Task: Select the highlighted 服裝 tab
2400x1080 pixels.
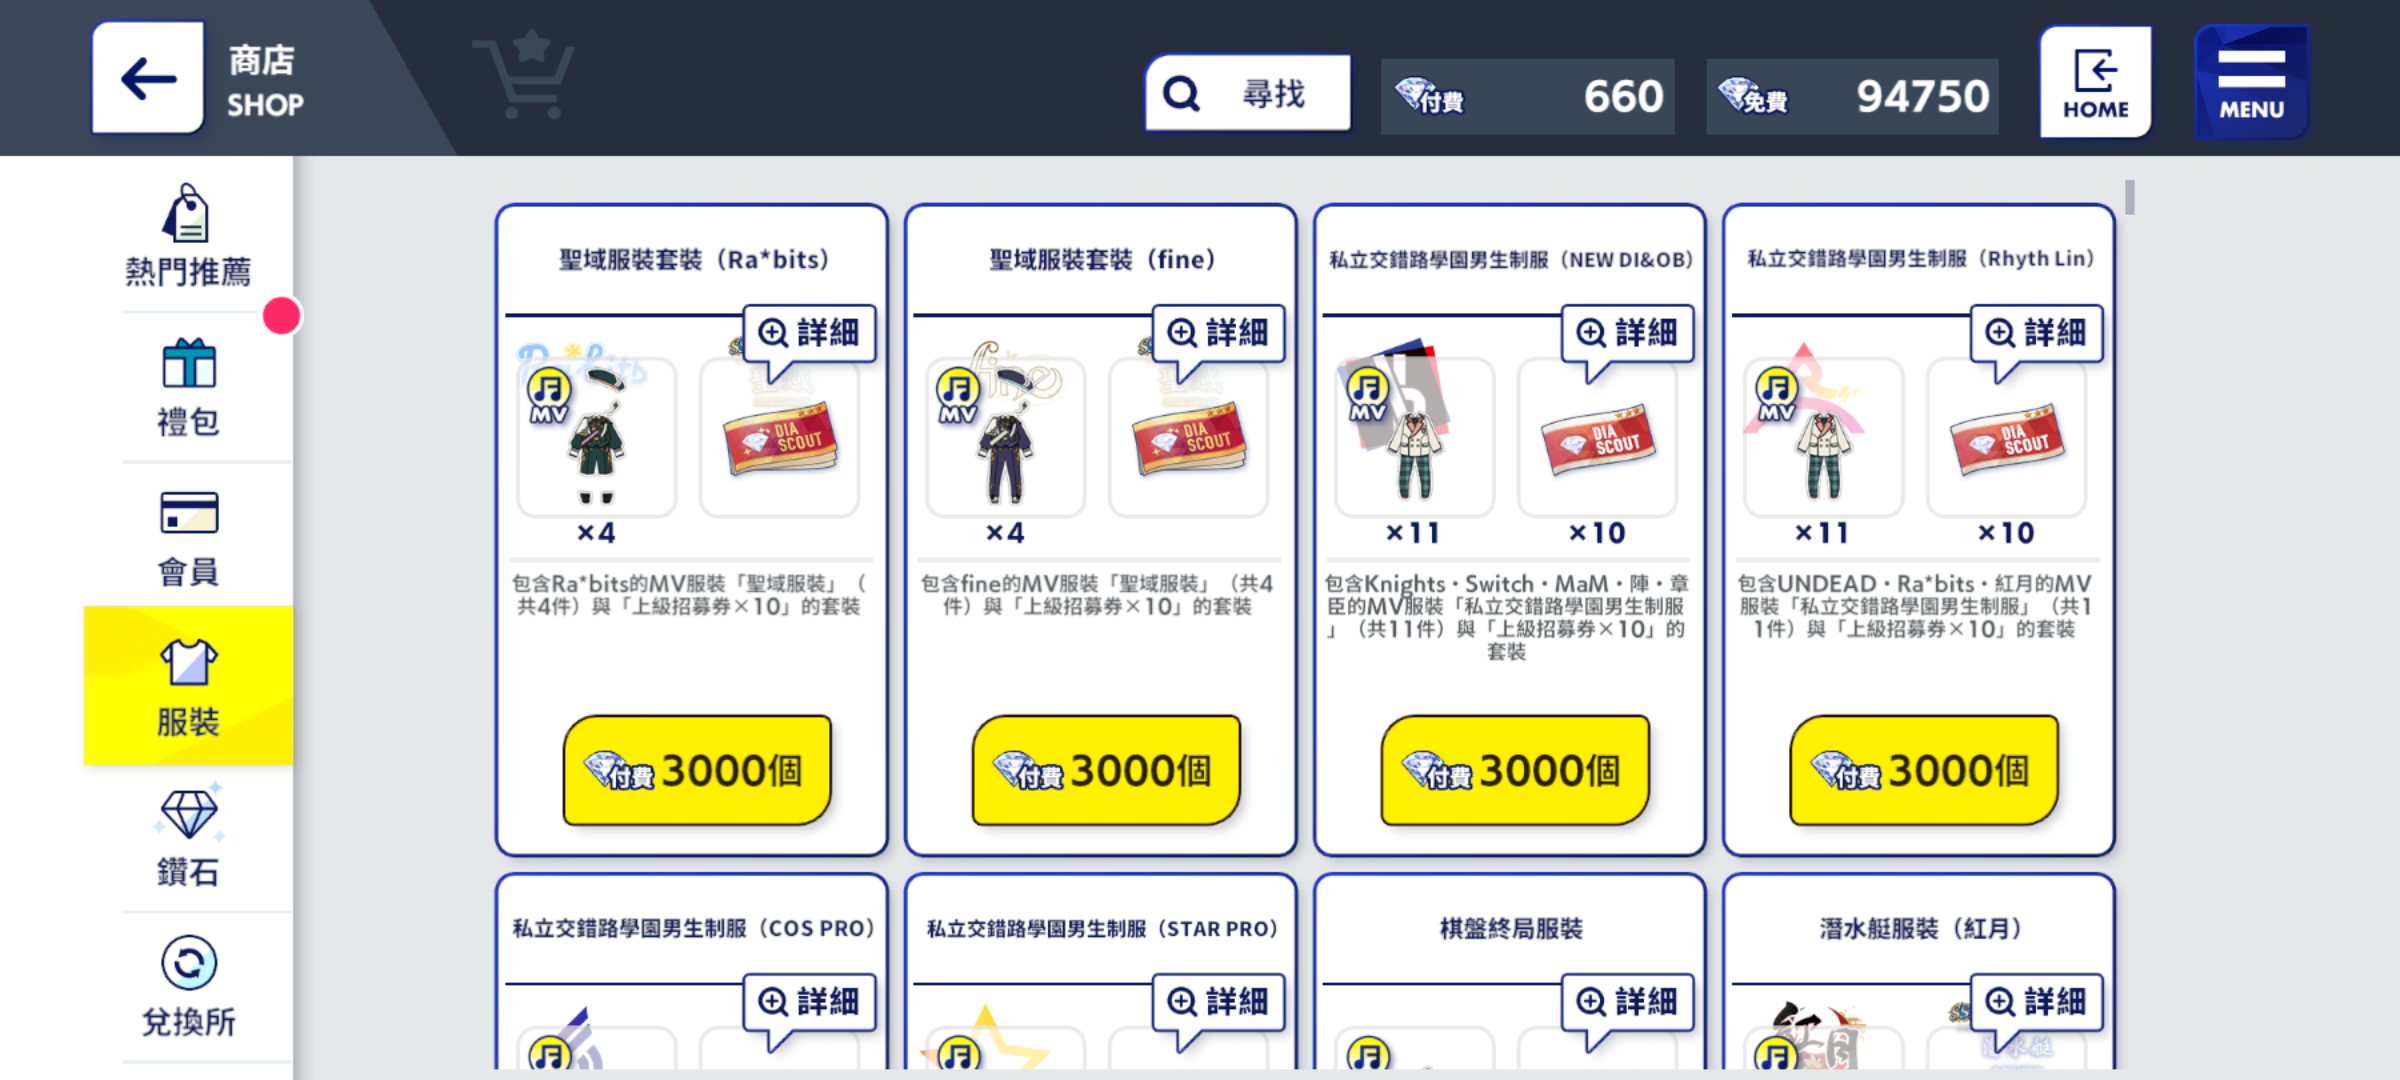Action: tap(188, 686)
